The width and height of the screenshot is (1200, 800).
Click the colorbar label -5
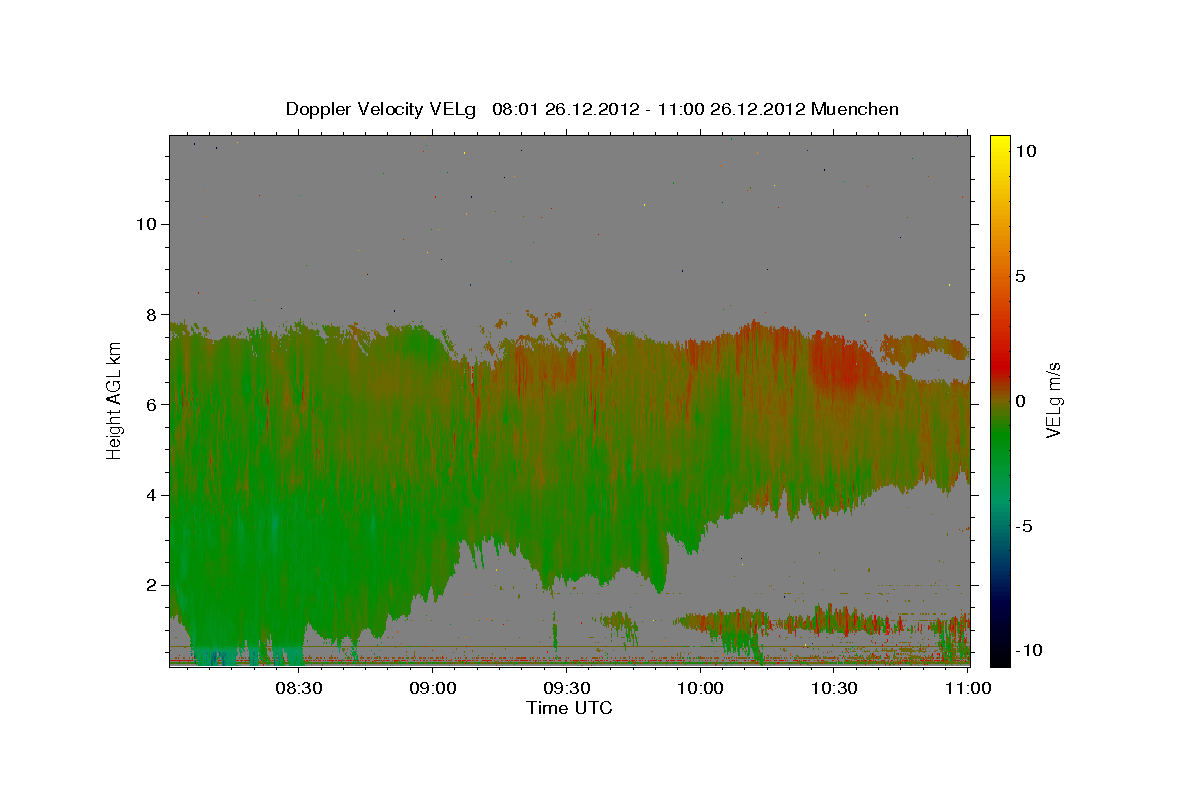[1025, 526]
